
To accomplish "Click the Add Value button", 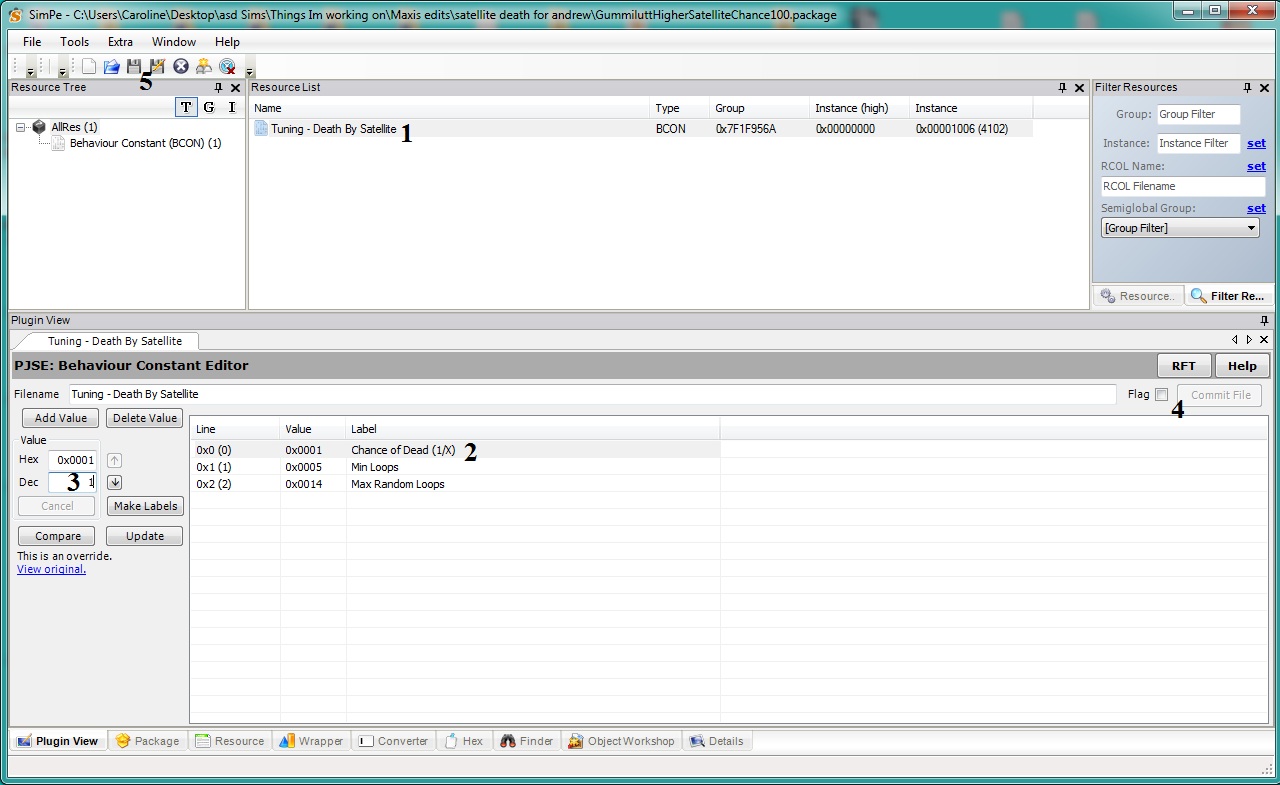I will pyautogui.click(x=60, y=418).
